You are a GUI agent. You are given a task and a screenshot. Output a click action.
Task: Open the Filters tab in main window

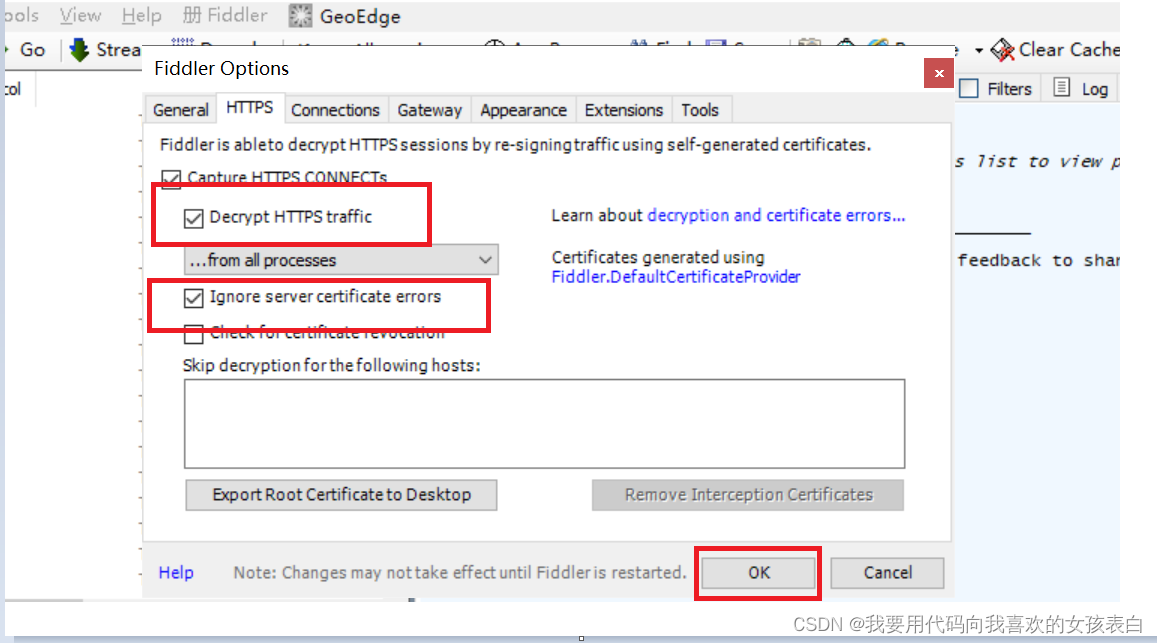[x=995, y=89]
